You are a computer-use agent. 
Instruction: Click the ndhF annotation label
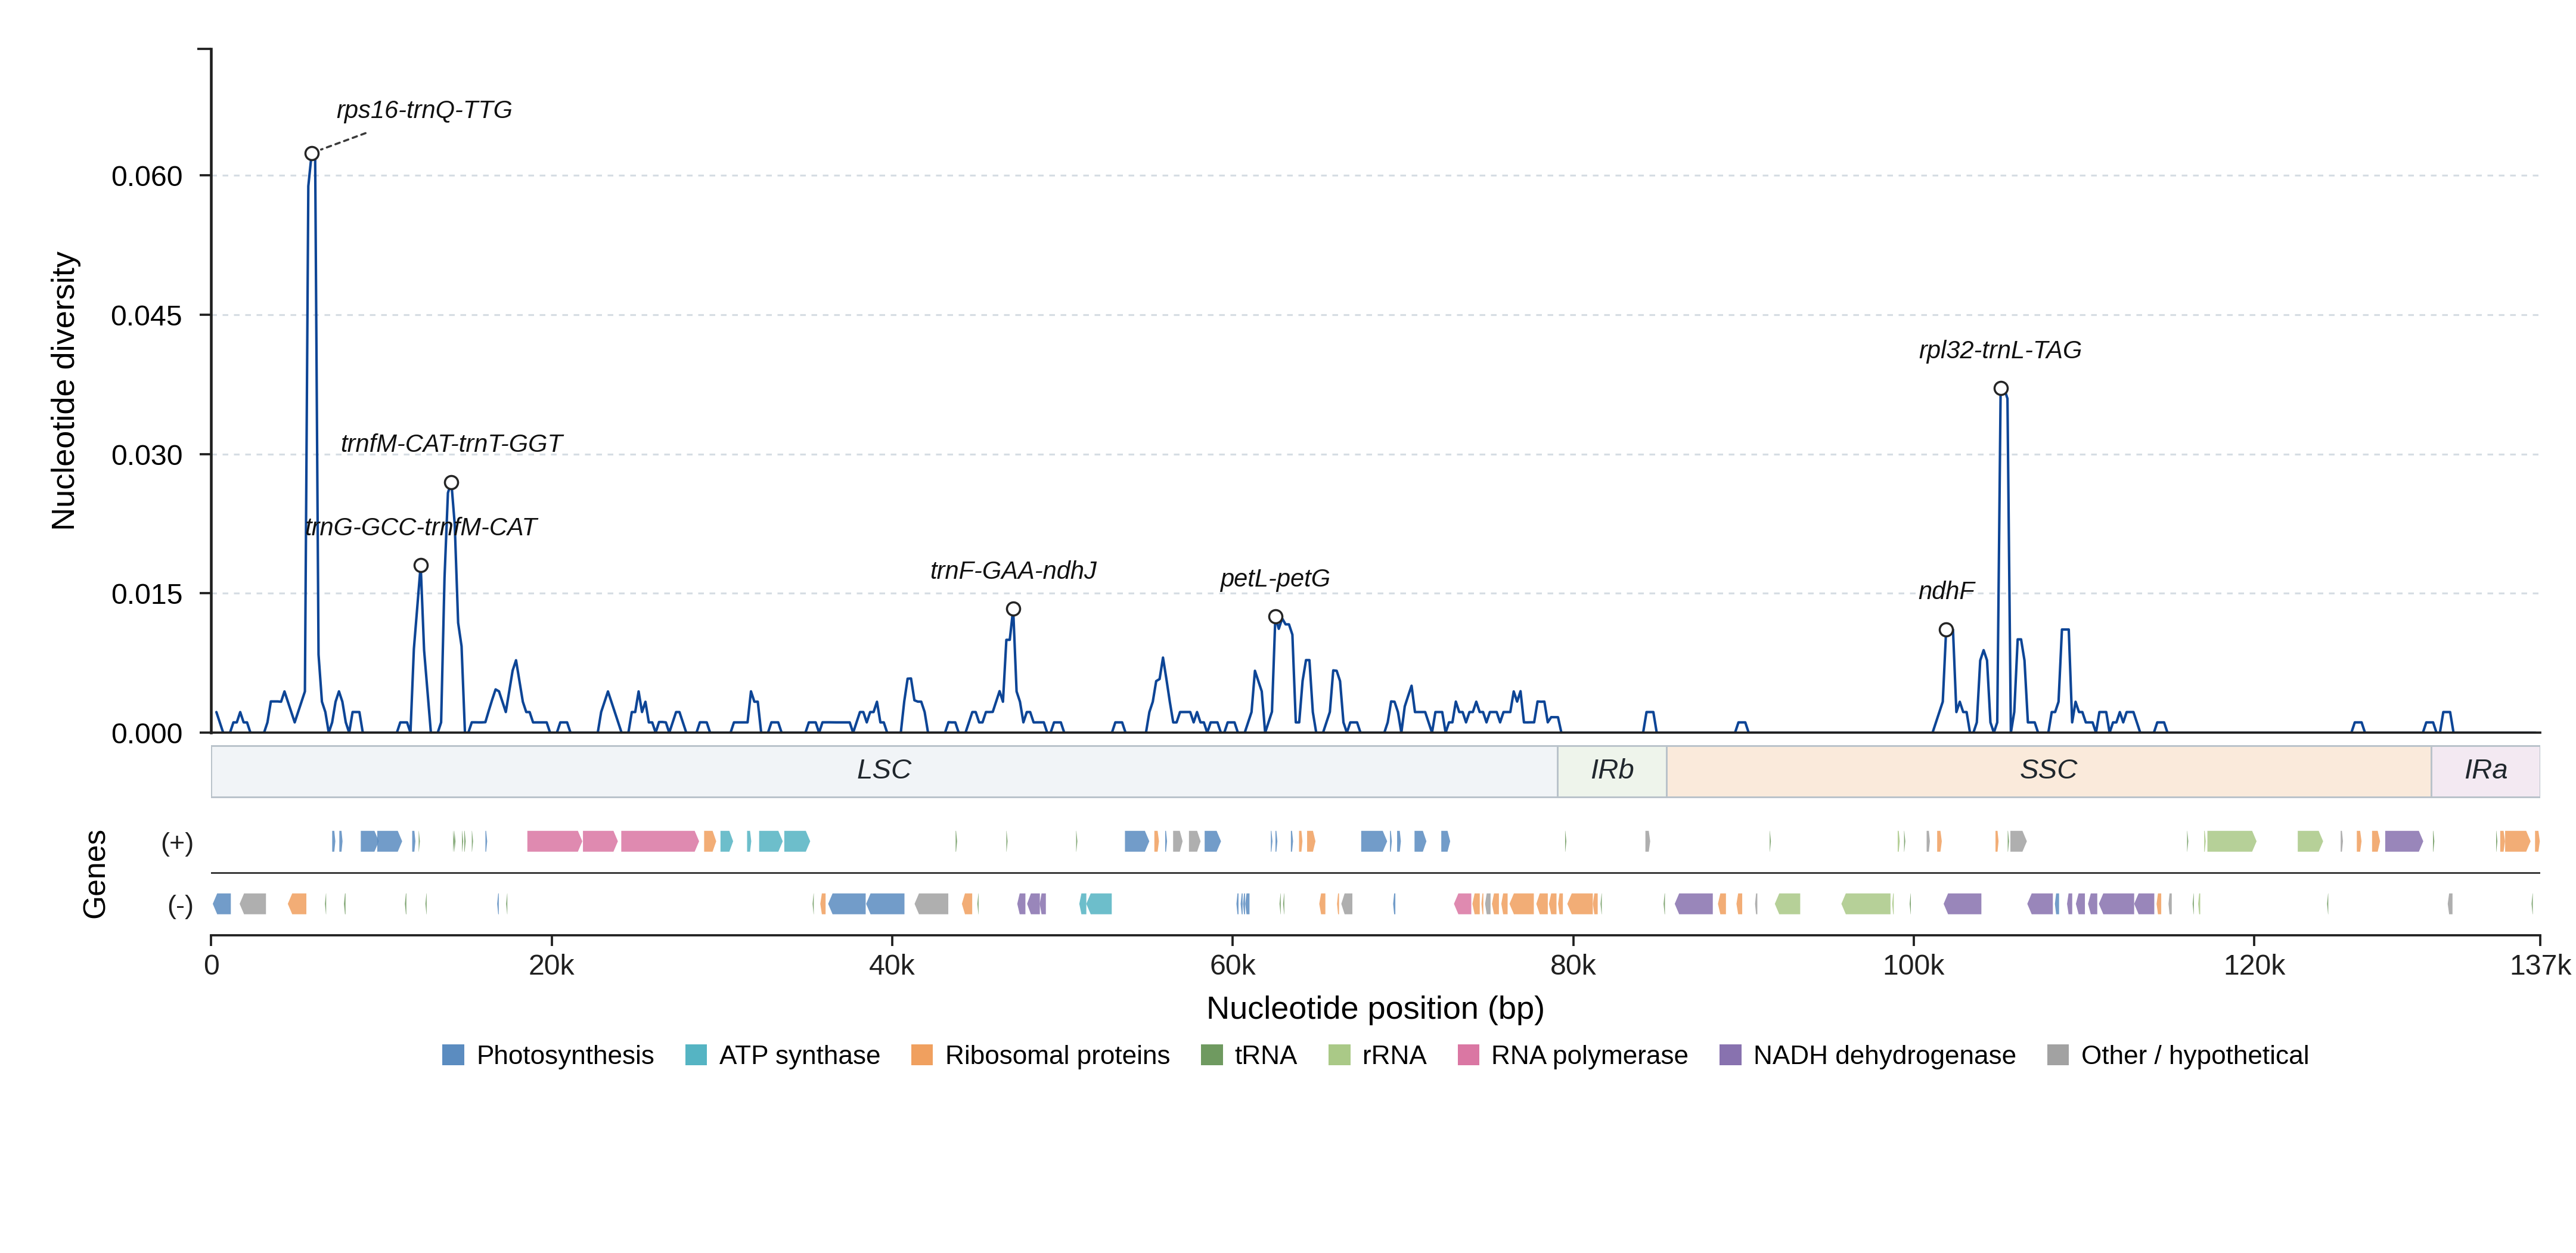pyautogui.click(x=1946, y=591)
